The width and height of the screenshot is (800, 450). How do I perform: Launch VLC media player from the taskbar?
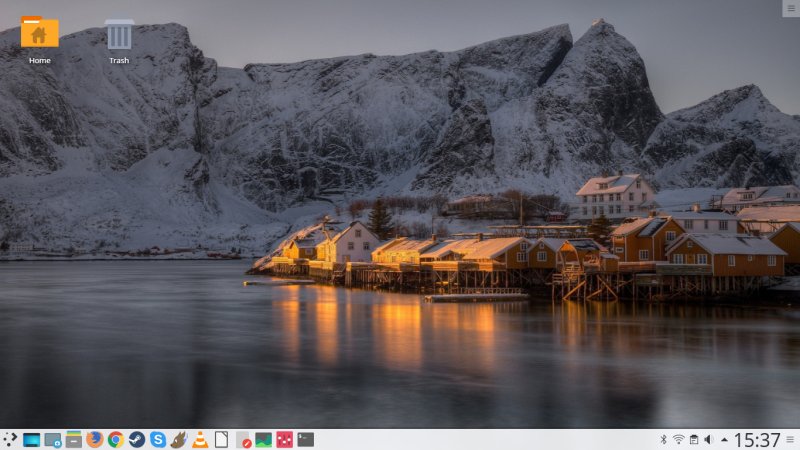click(200, 440)
